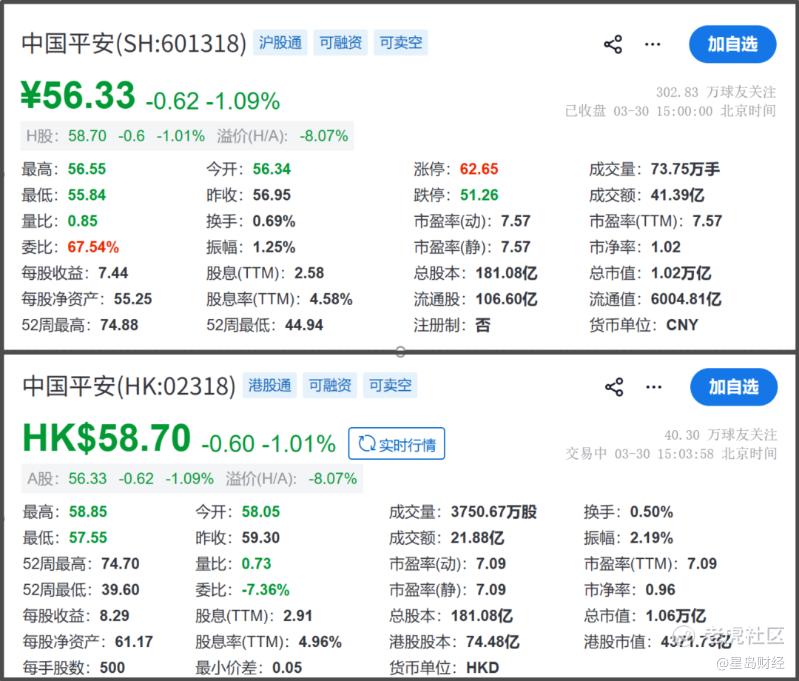This screenshot has height=681, width=799.
Task: Click the A股 price 56.33 link
Action: point(88,479)
